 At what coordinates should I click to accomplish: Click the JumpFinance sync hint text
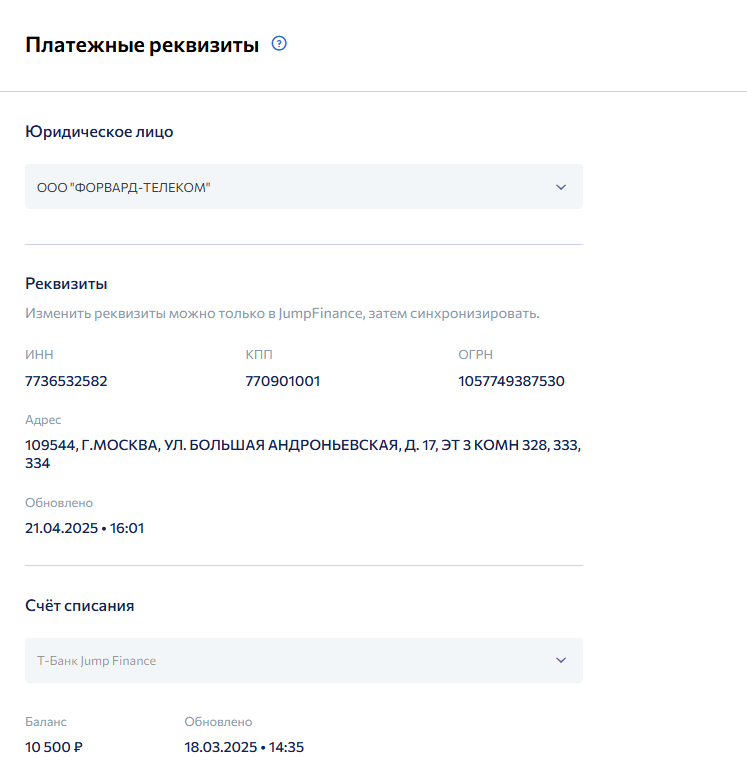tap(282, 314)
